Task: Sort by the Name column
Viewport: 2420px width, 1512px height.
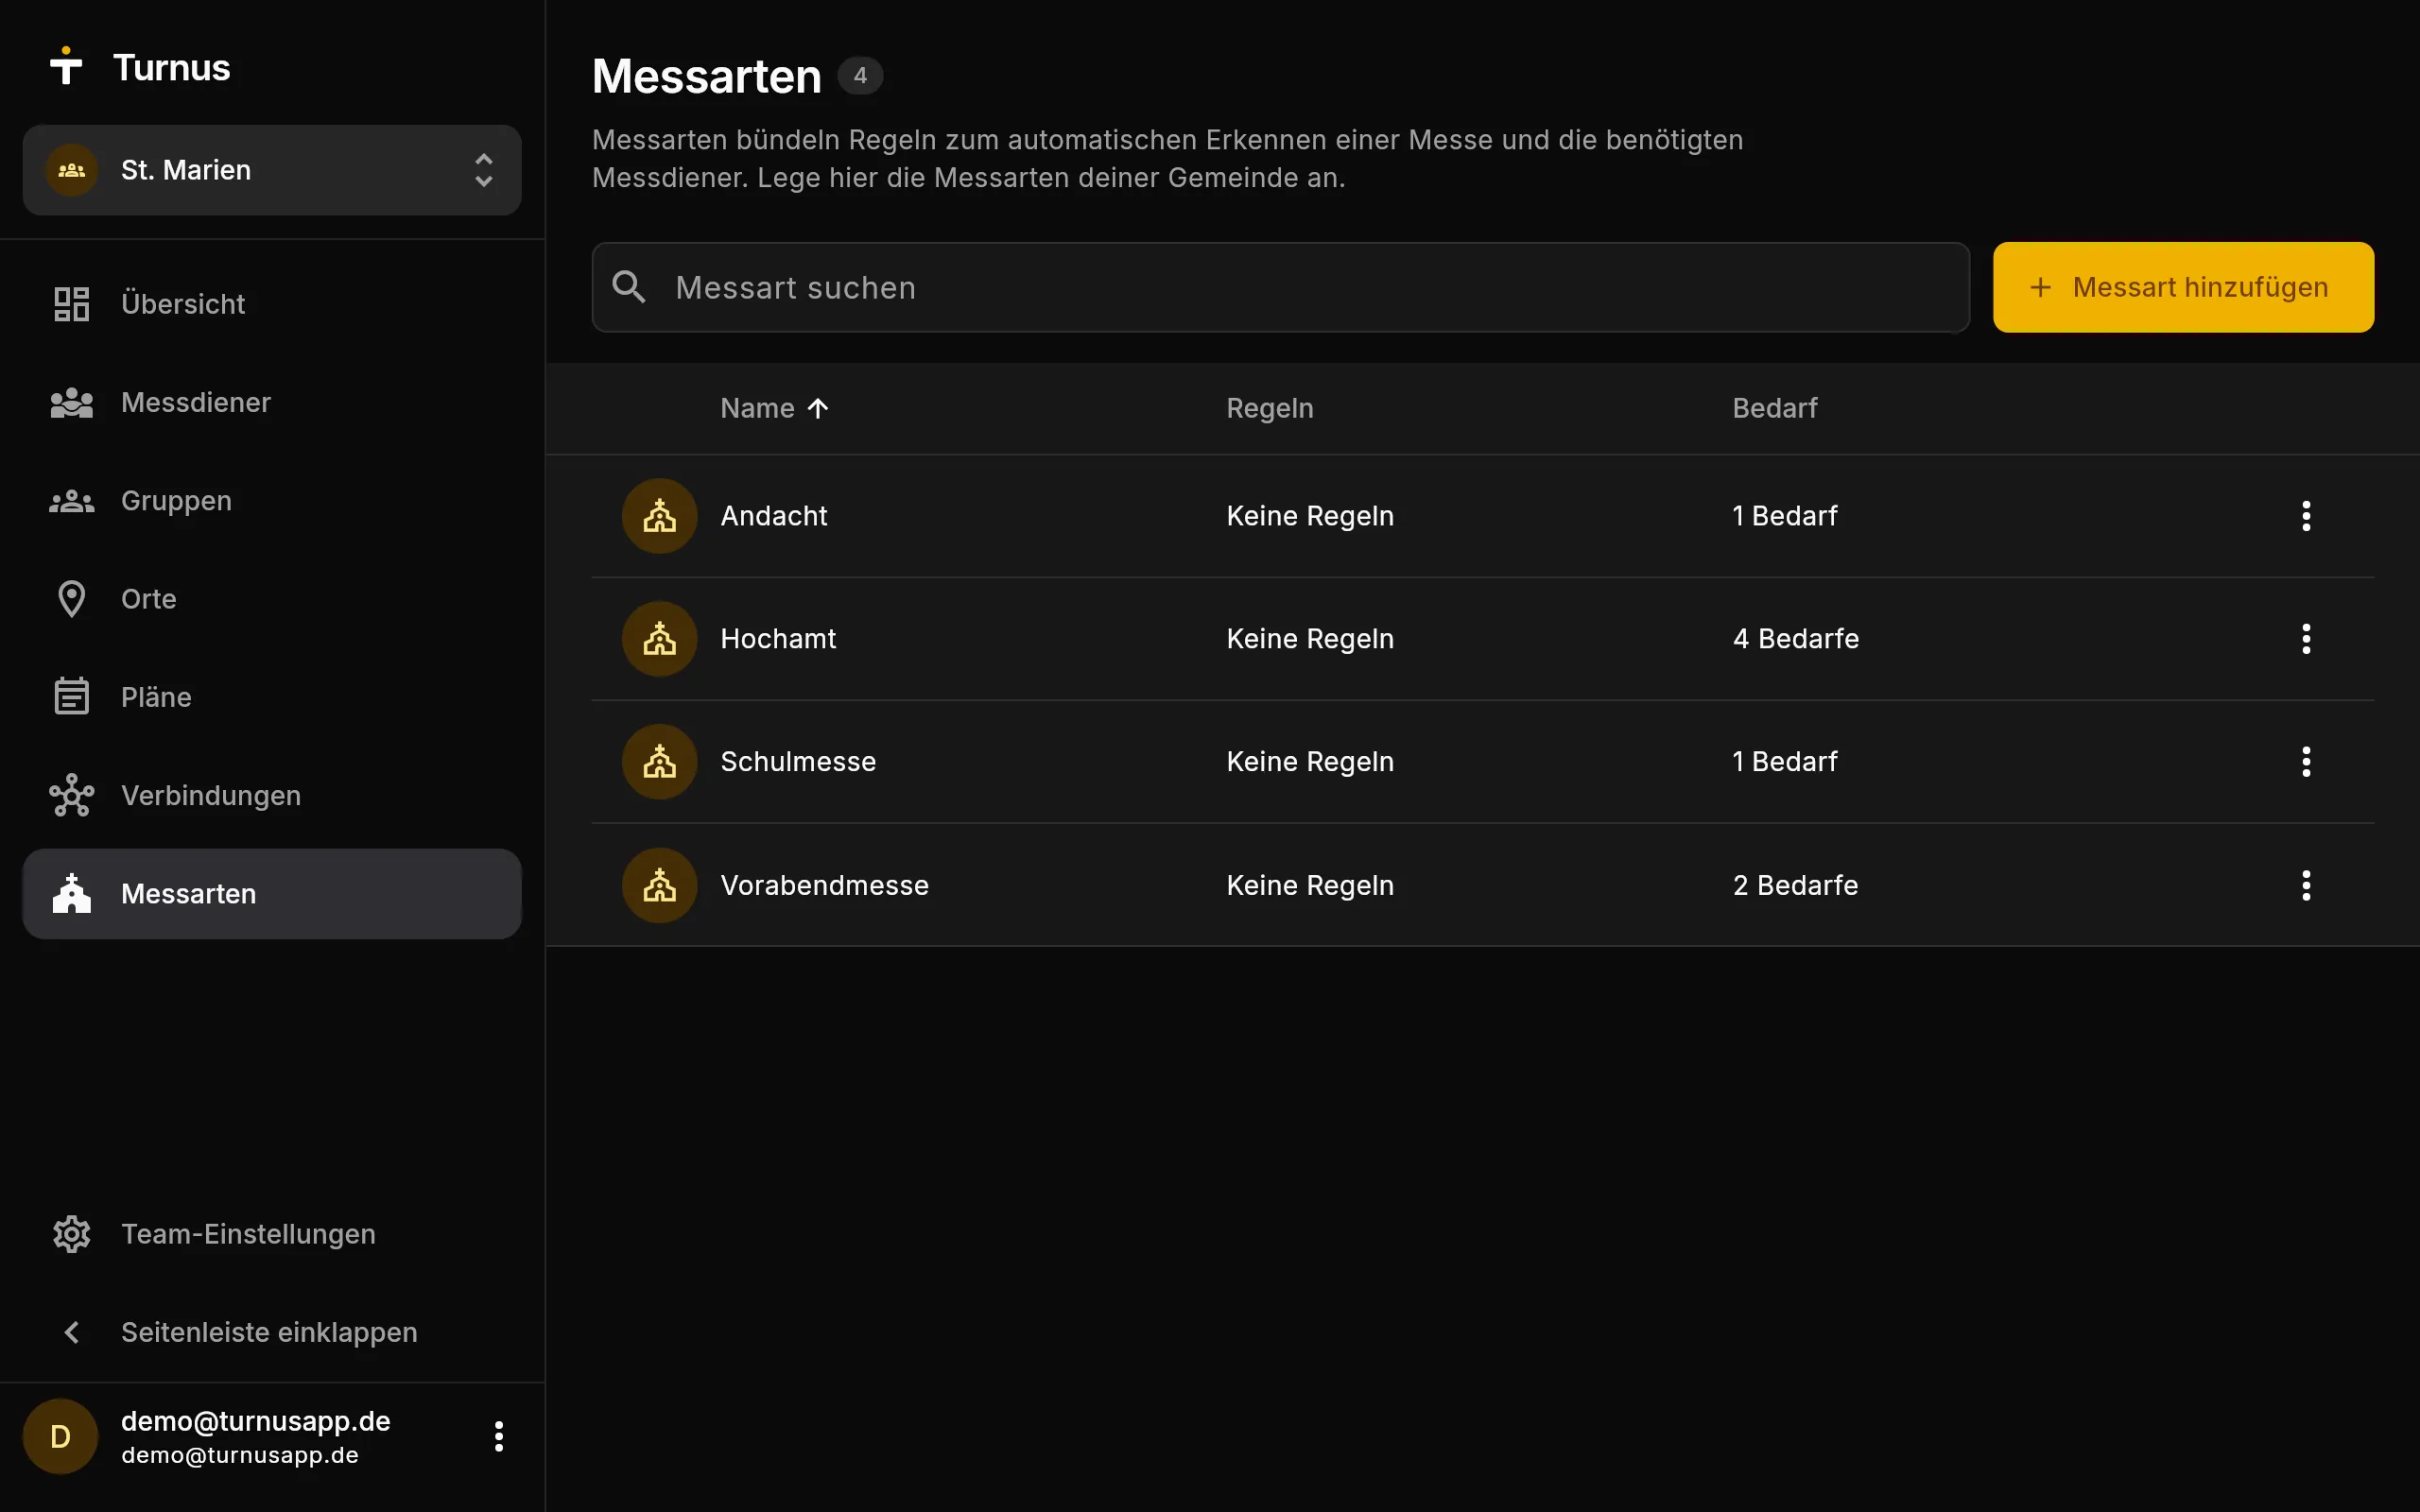Action: click(757, 408)
